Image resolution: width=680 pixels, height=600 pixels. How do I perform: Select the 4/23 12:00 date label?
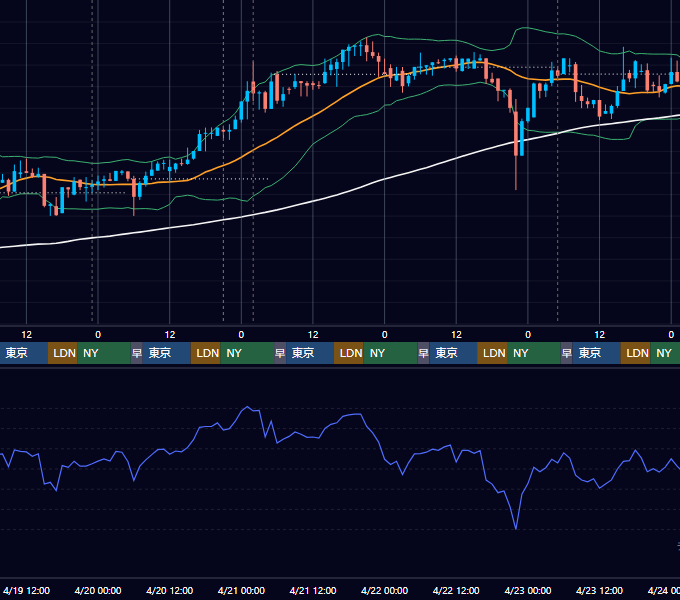599,590
